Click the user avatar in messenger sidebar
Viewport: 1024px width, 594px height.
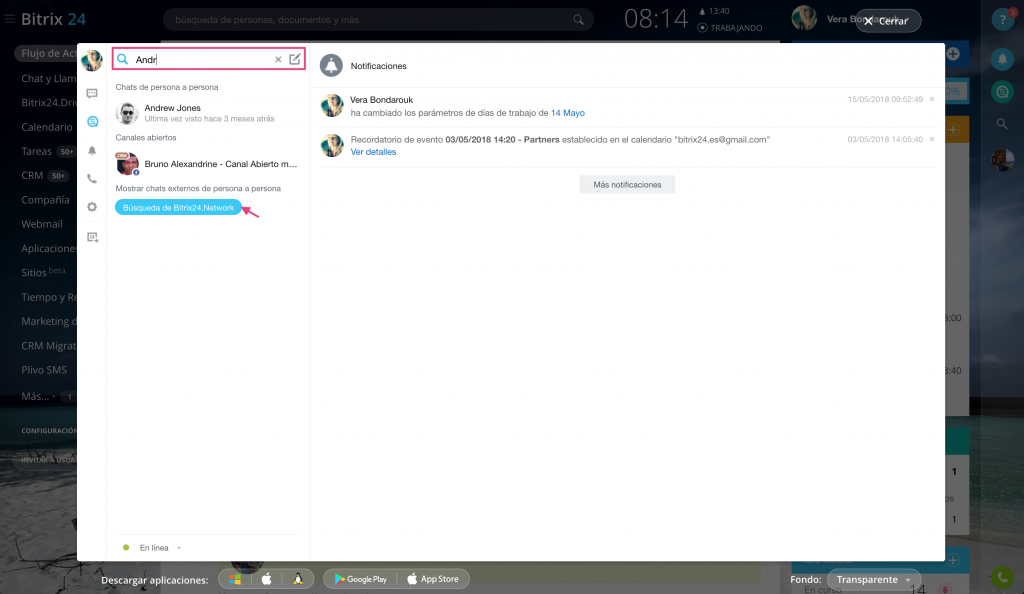pos(92,60)
